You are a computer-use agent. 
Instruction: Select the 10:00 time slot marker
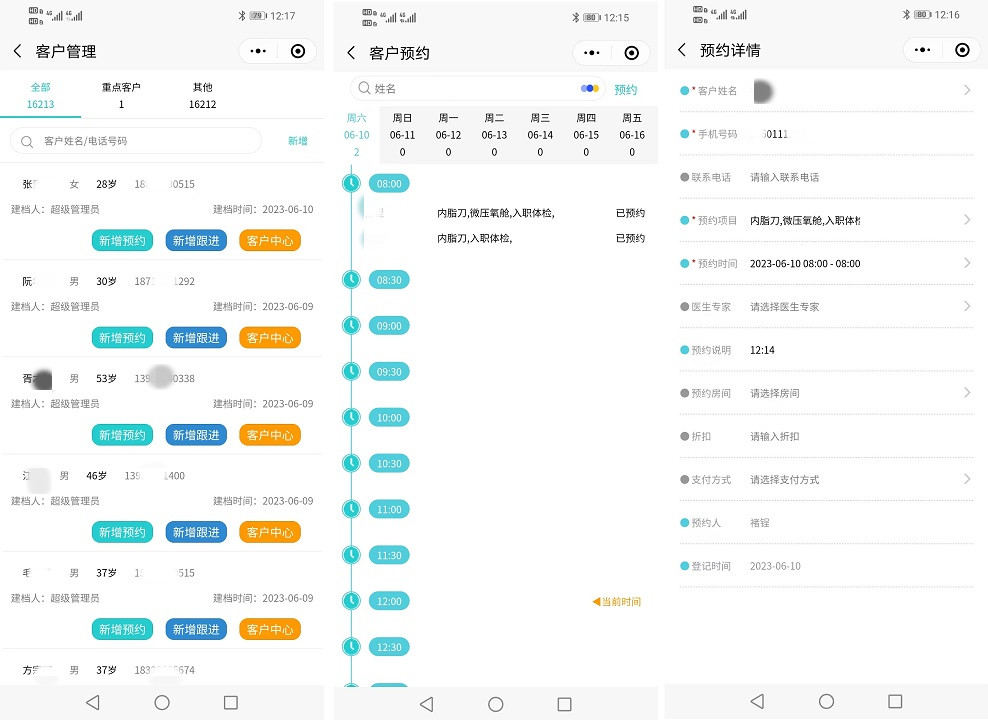pyautogui.click(x=389, y=418)
